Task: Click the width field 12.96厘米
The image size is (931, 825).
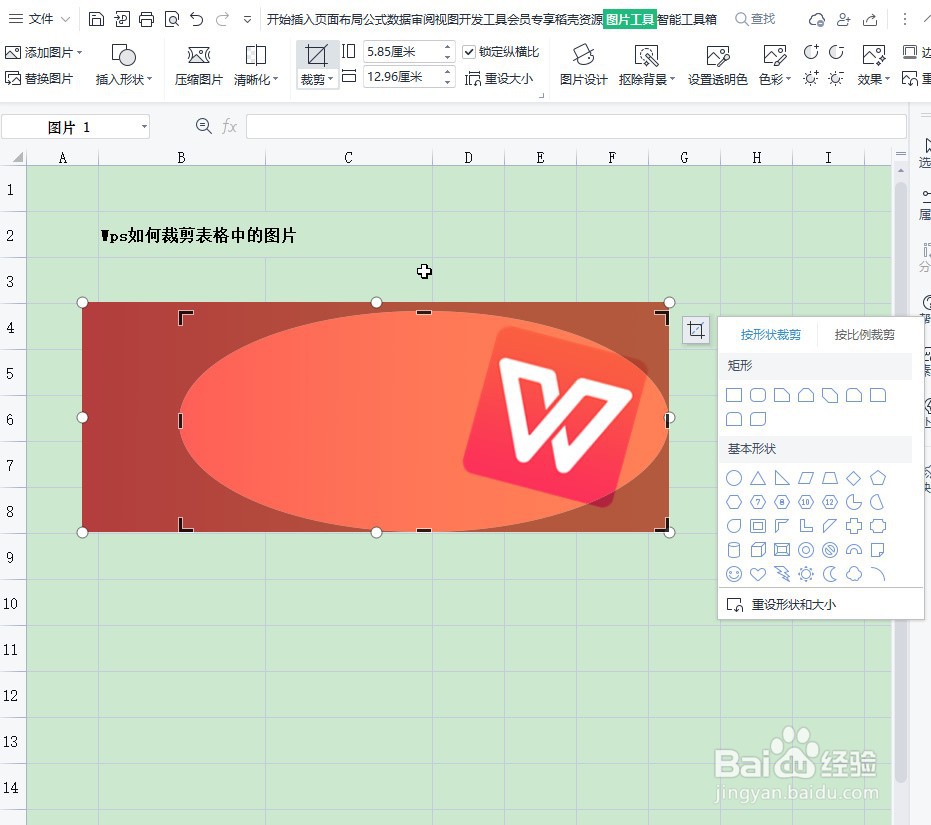Action: tap(403, 77)
